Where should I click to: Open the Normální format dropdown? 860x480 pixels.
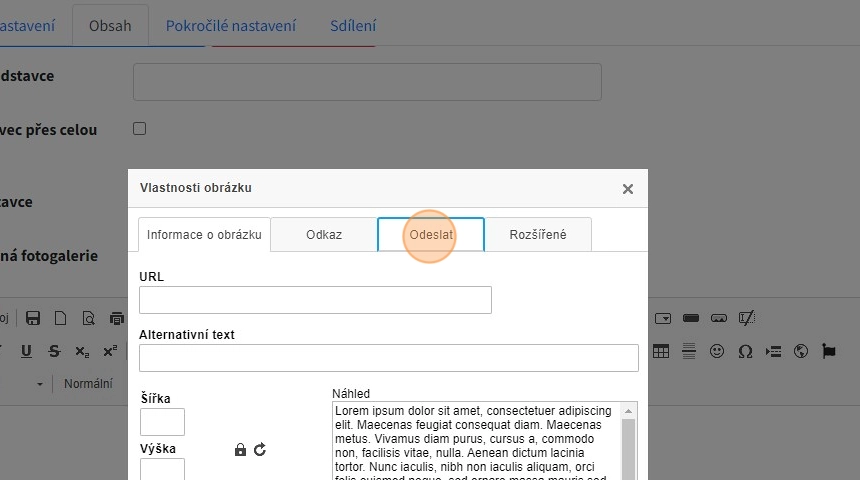(x=88, y=384)
